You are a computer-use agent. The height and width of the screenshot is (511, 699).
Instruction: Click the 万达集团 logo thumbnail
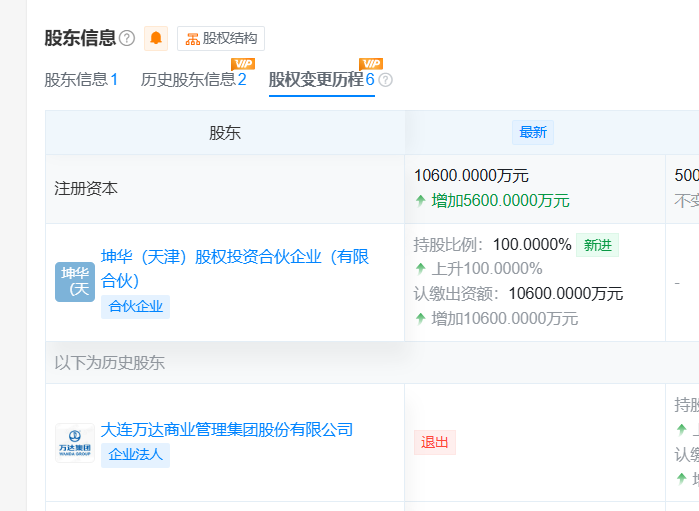(x=75, y=443)
